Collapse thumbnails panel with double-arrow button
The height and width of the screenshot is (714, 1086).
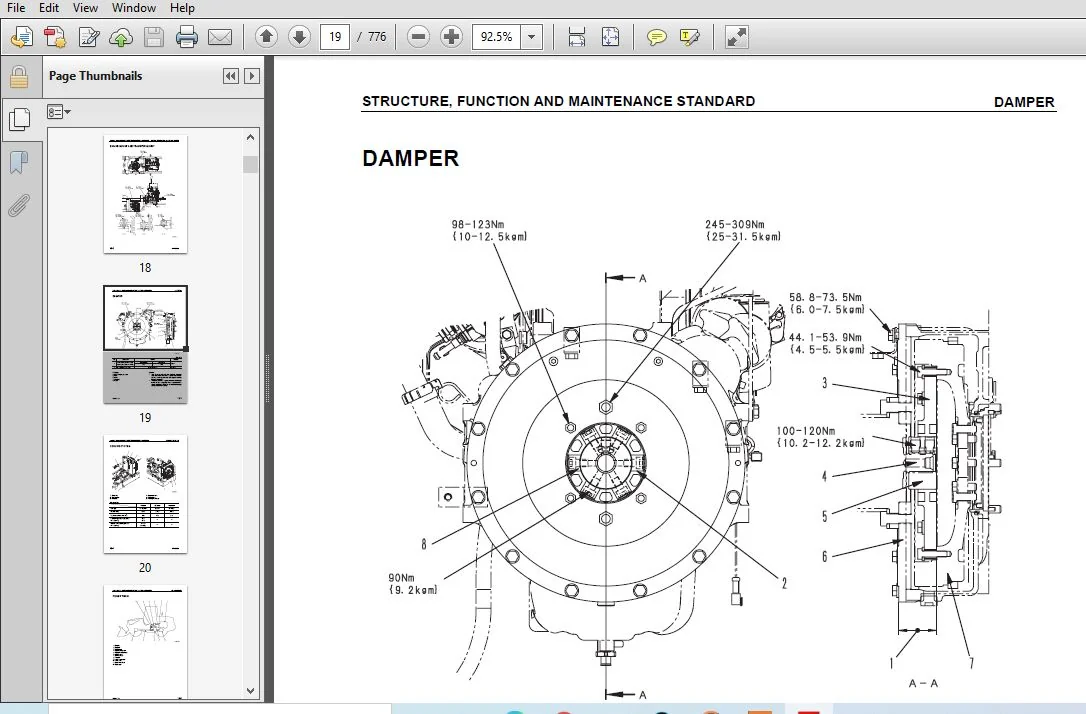coord(231,76)
